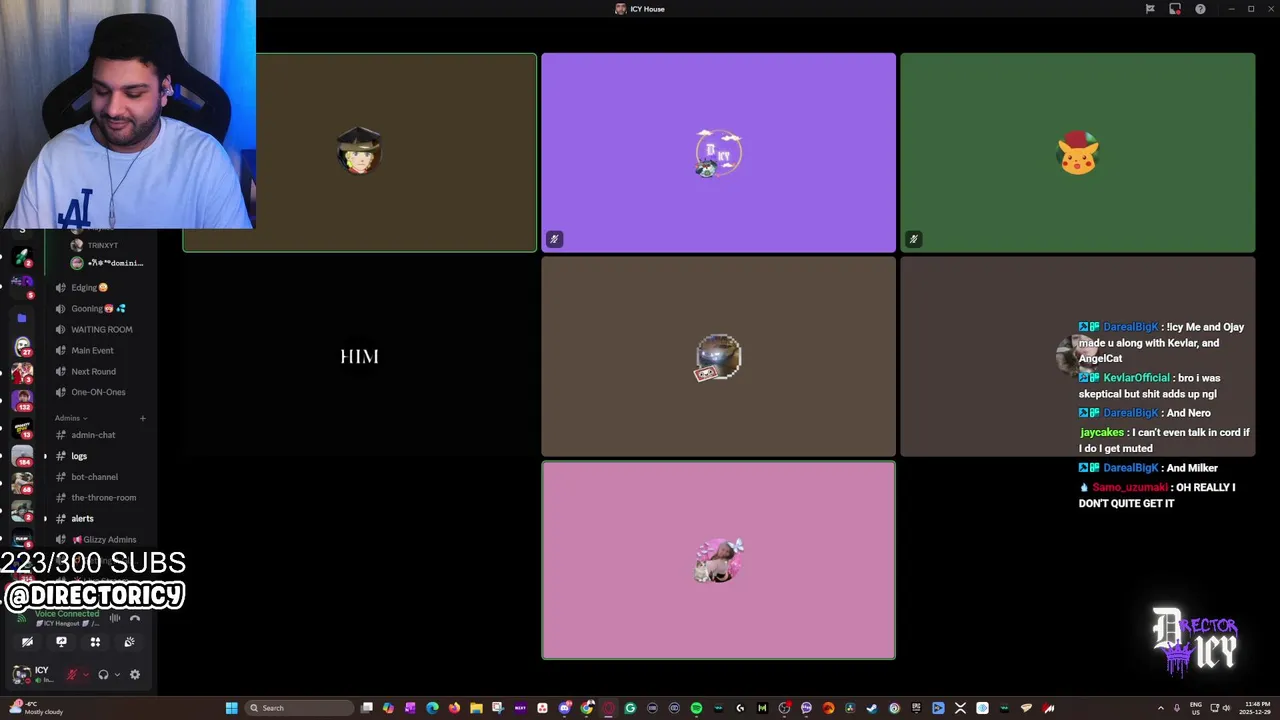Click the taskbar Search box

[x=299, y=708]
